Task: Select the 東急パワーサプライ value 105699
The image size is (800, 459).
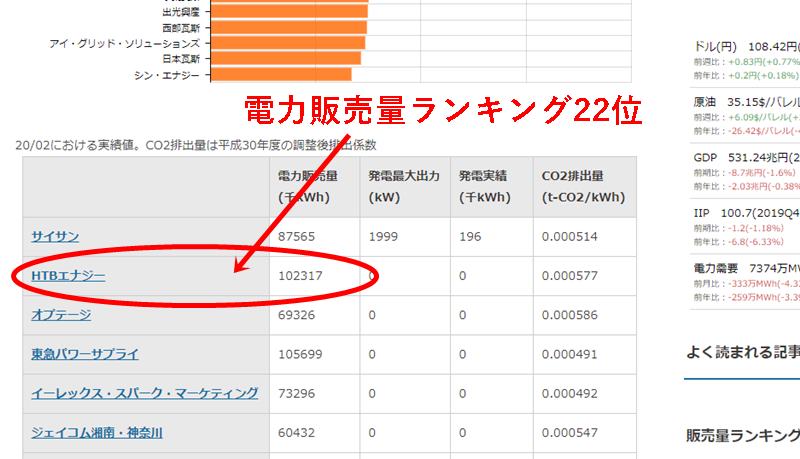Action: coord(301,354)
